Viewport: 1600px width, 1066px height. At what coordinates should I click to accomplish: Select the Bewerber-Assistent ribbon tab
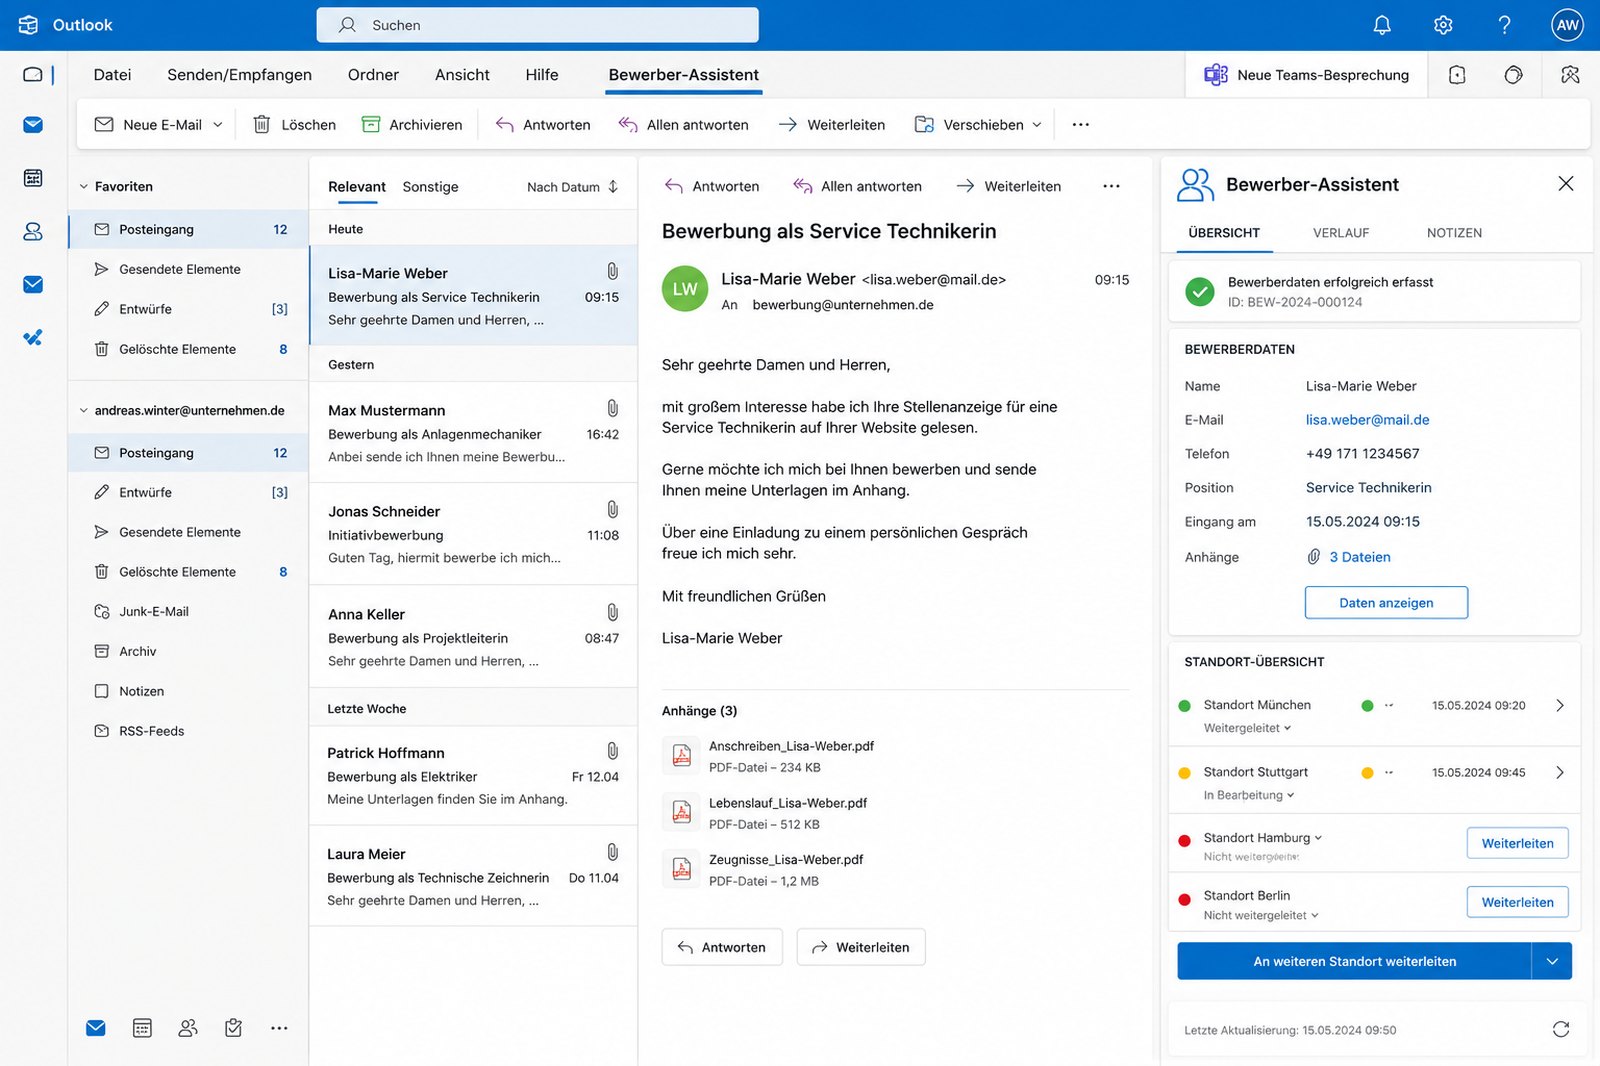click(683, 75)
